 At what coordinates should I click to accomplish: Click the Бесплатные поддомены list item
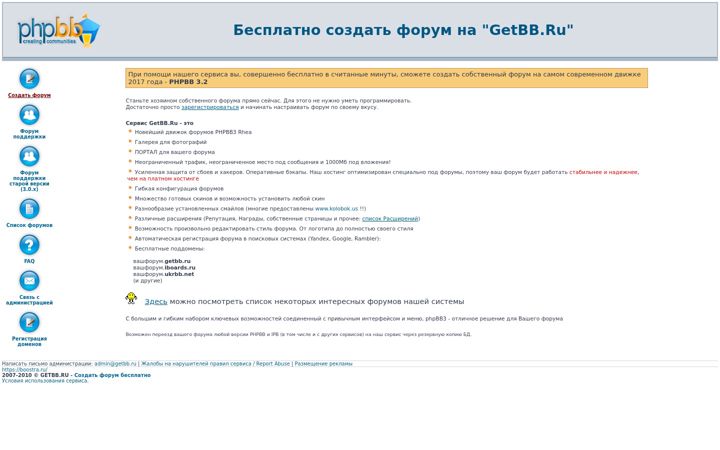click(x=169, y=248)
